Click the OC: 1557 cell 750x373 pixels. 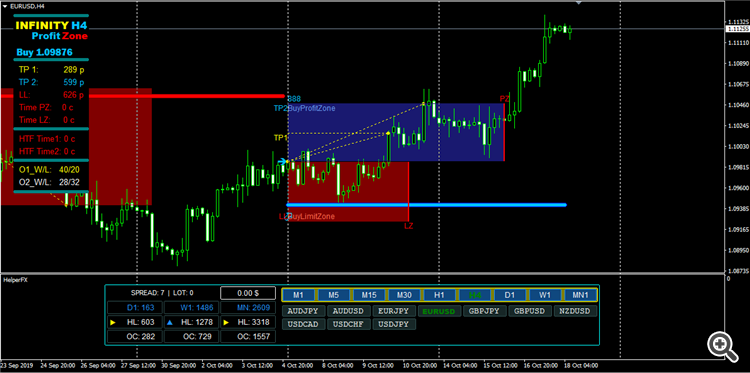click(248, 337)
